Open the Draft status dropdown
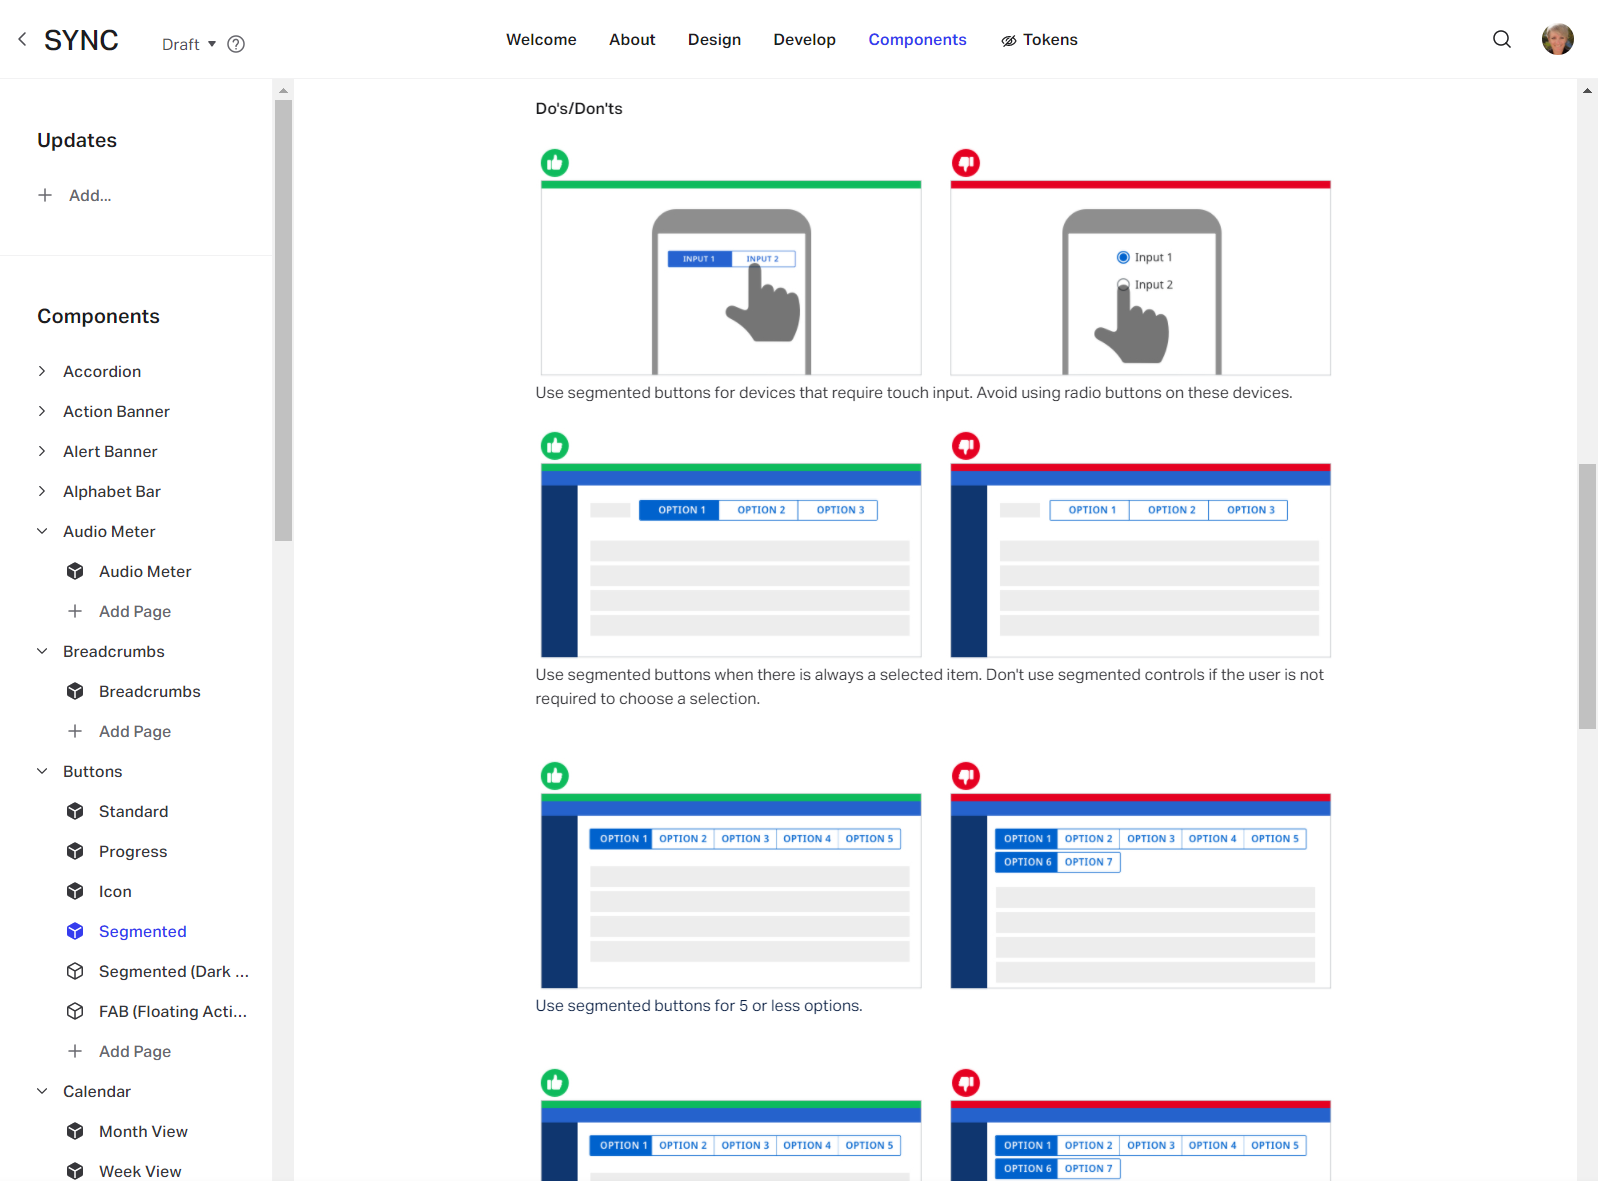The width and height of the screenshot is (1598, 1181). [x=189, y=44]
